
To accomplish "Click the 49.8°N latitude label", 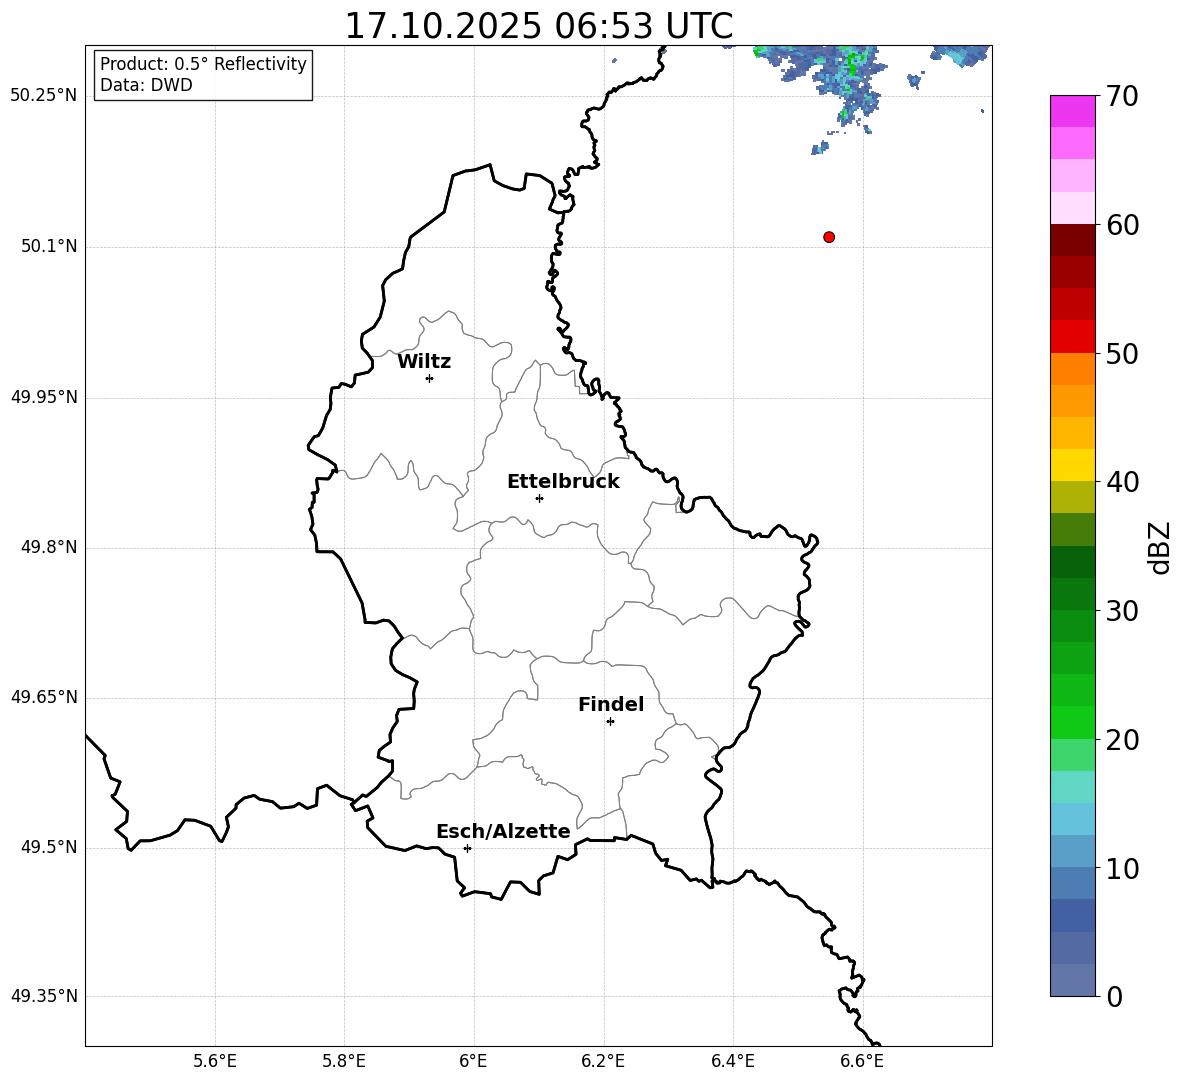I will (49, 547).
